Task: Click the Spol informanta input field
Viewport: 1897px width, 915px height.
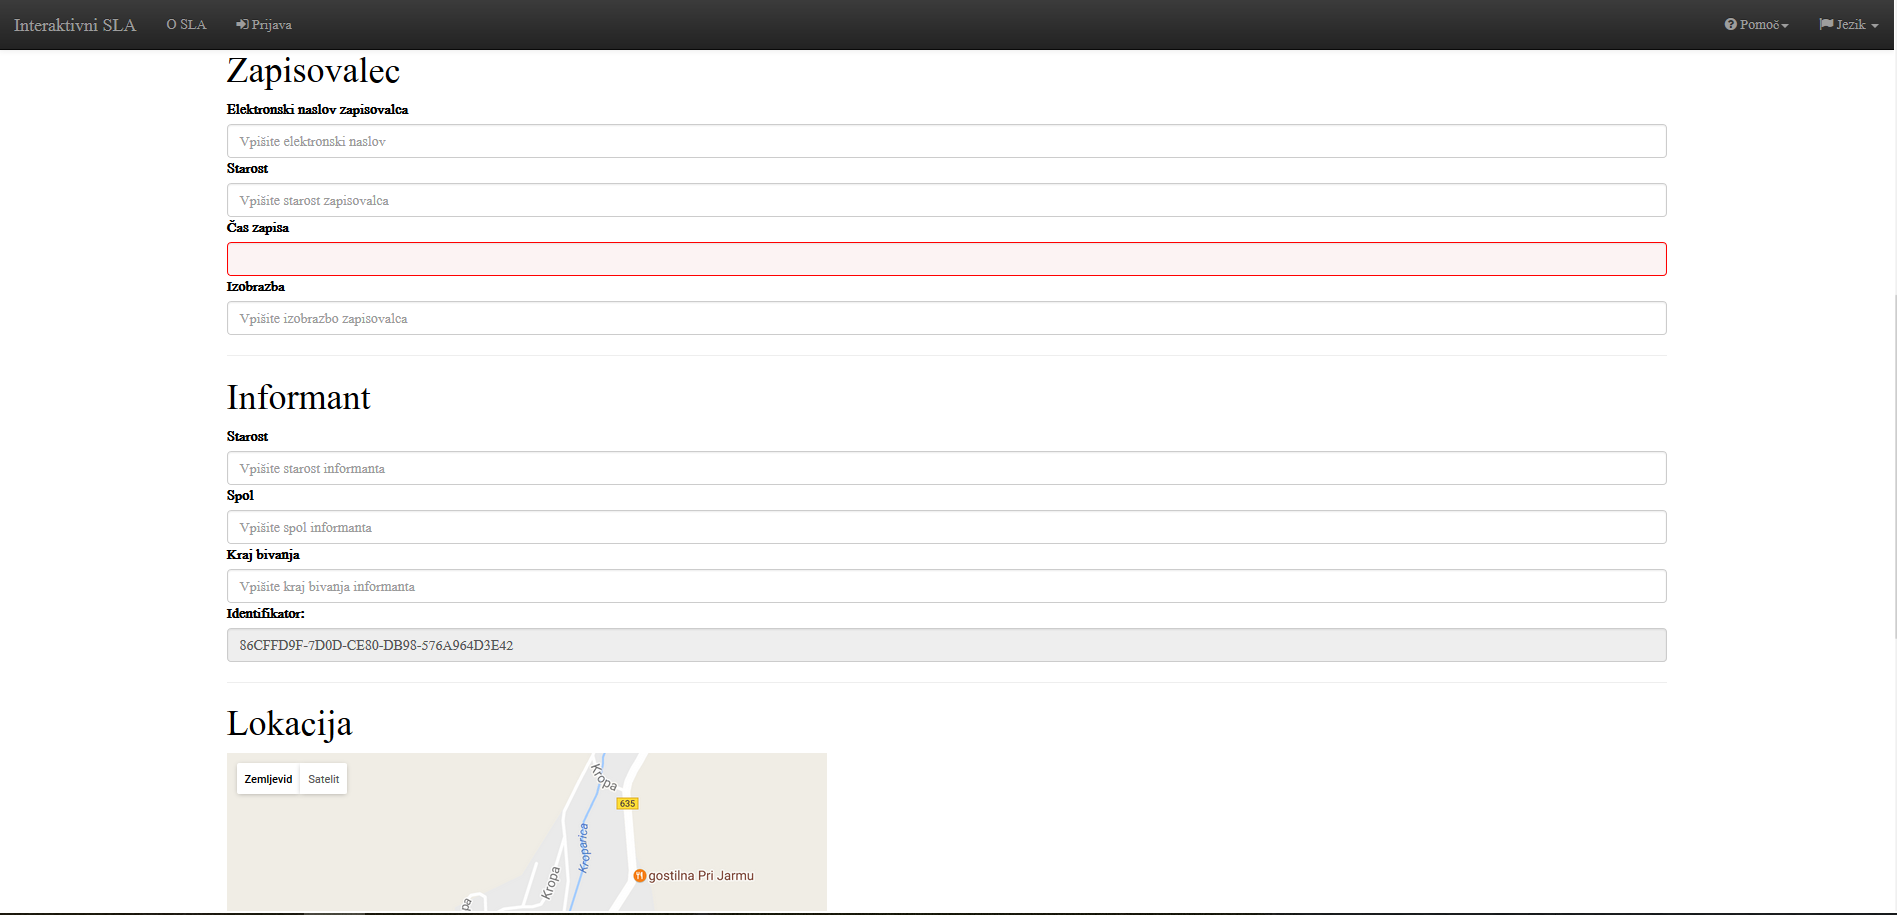Action: click(x=946, y=527)
